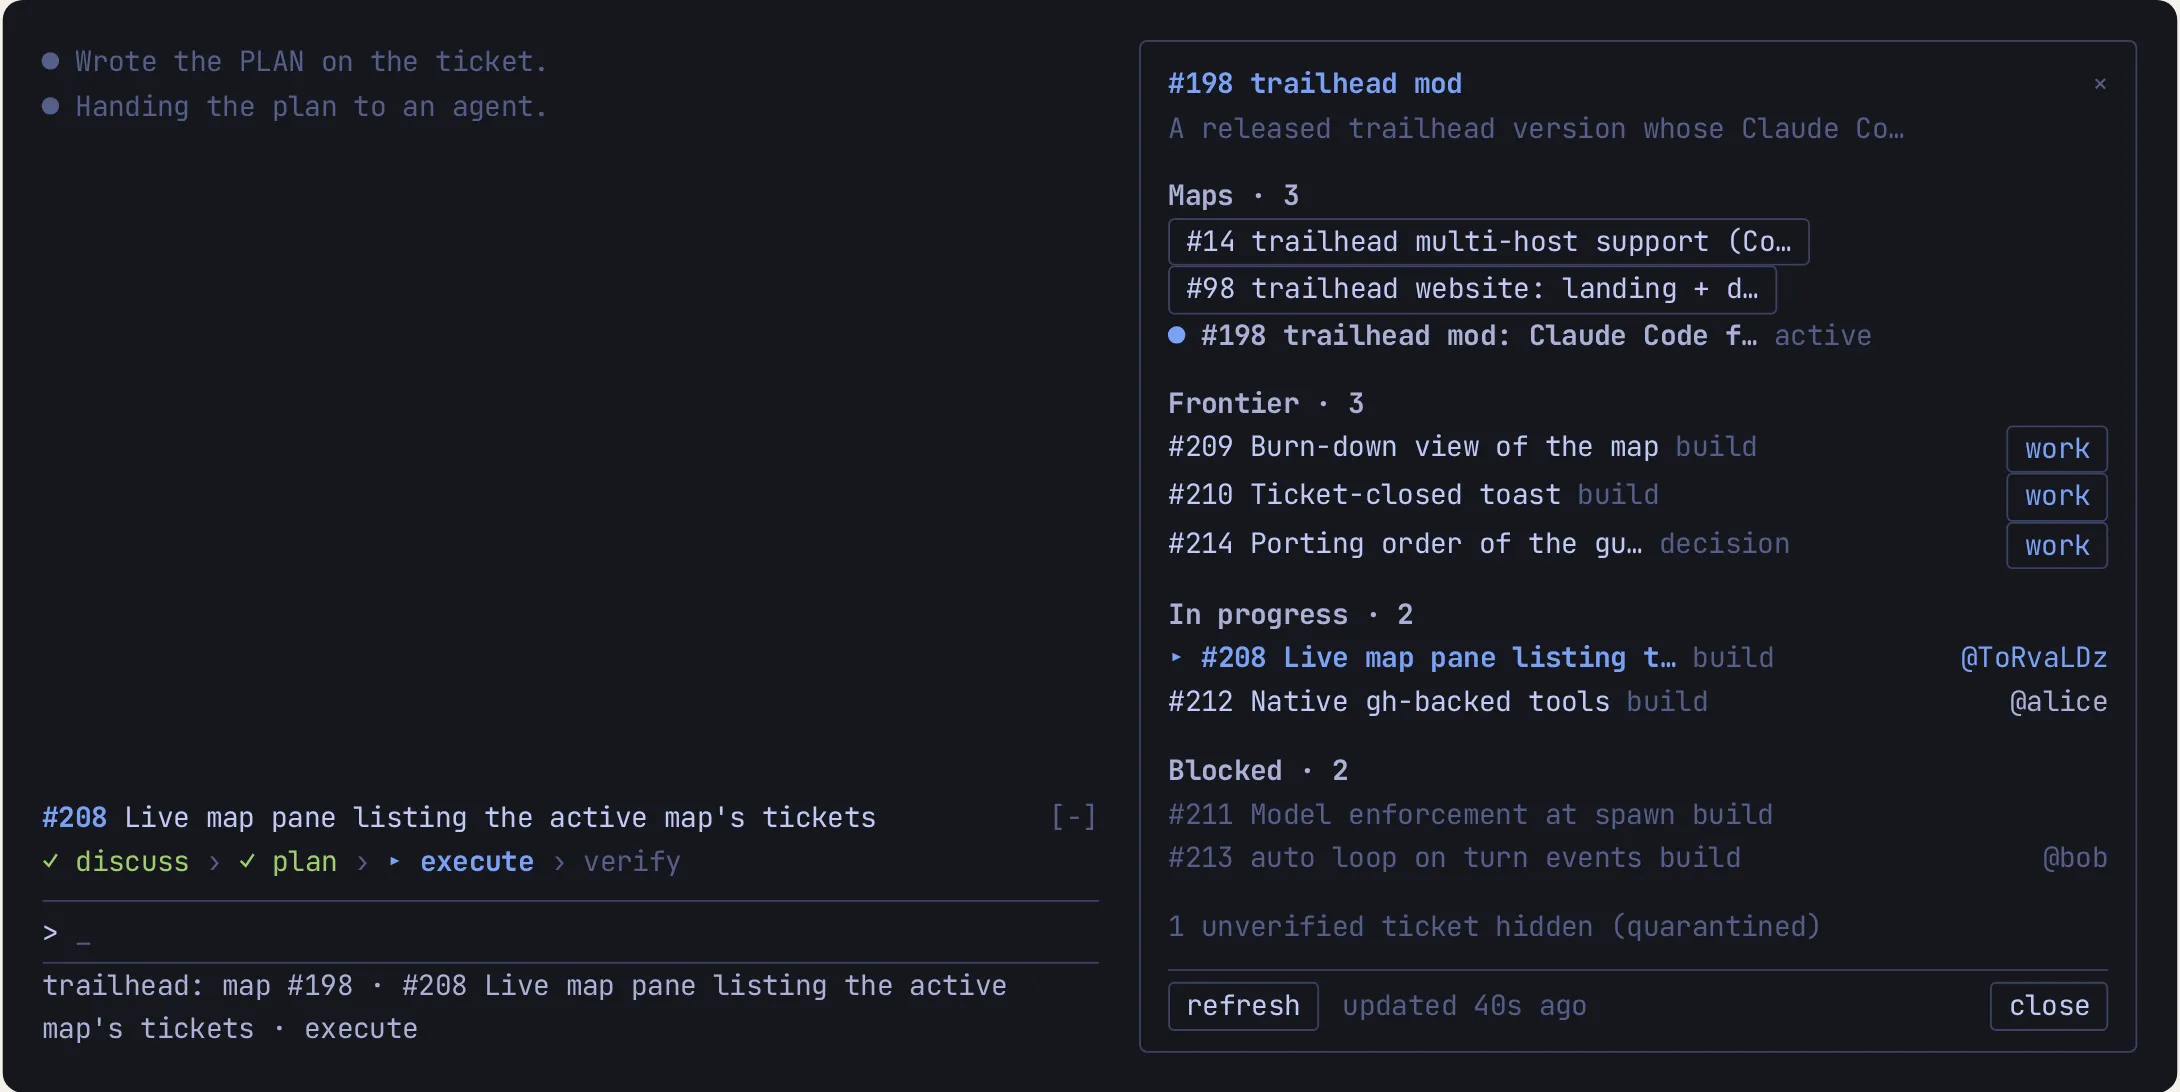Viewport: 2180px width, 1092px height.
Task: Select the execute phase step
Action: tap(477, 862)
